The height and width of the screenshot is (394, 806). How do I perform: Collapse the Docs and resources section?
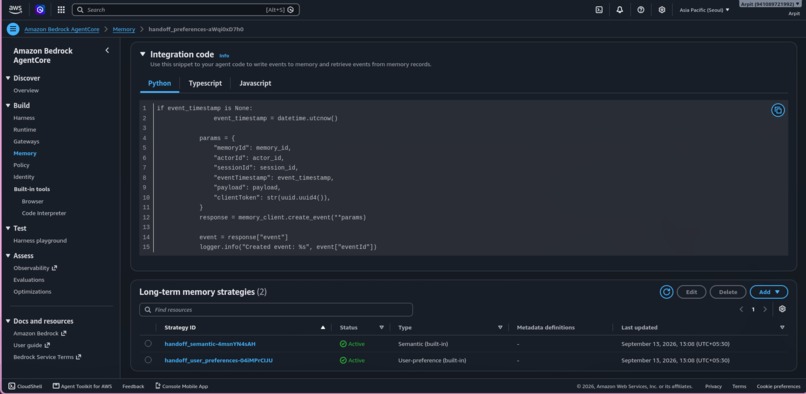[x=8, y=321]
